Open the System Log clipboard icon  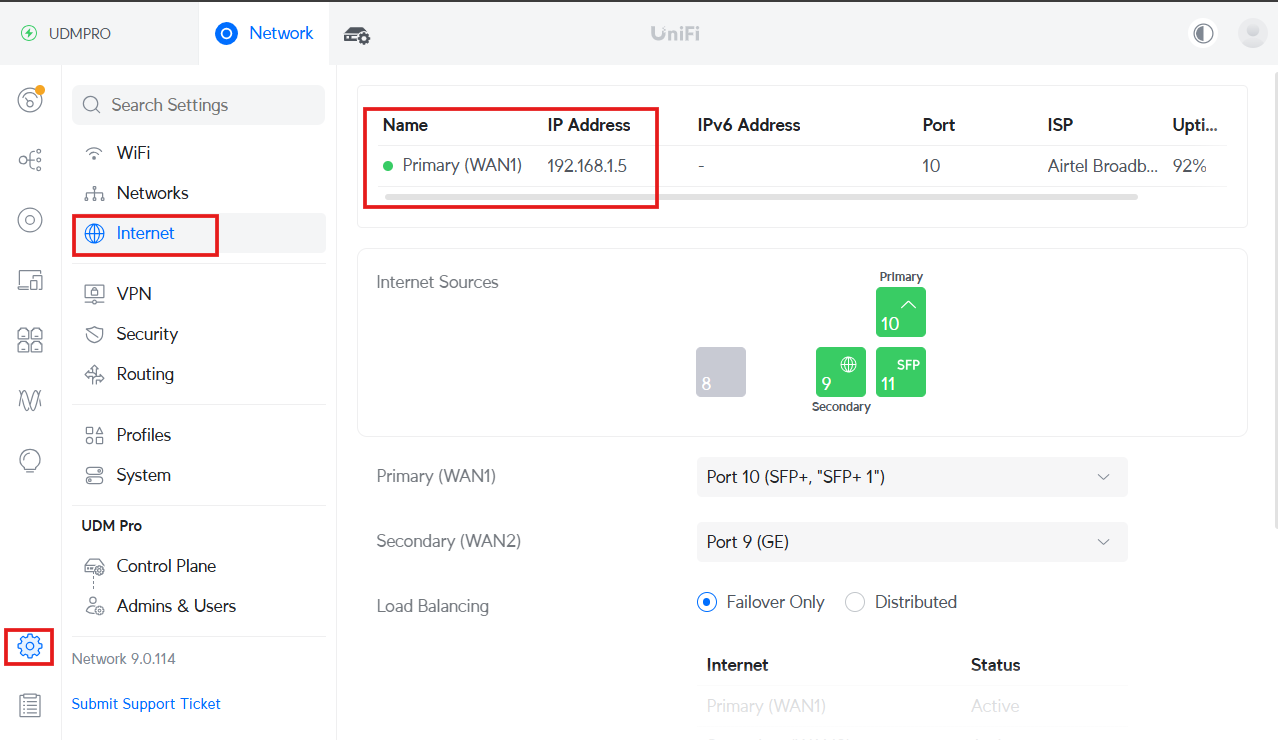[x=30, y=706]
